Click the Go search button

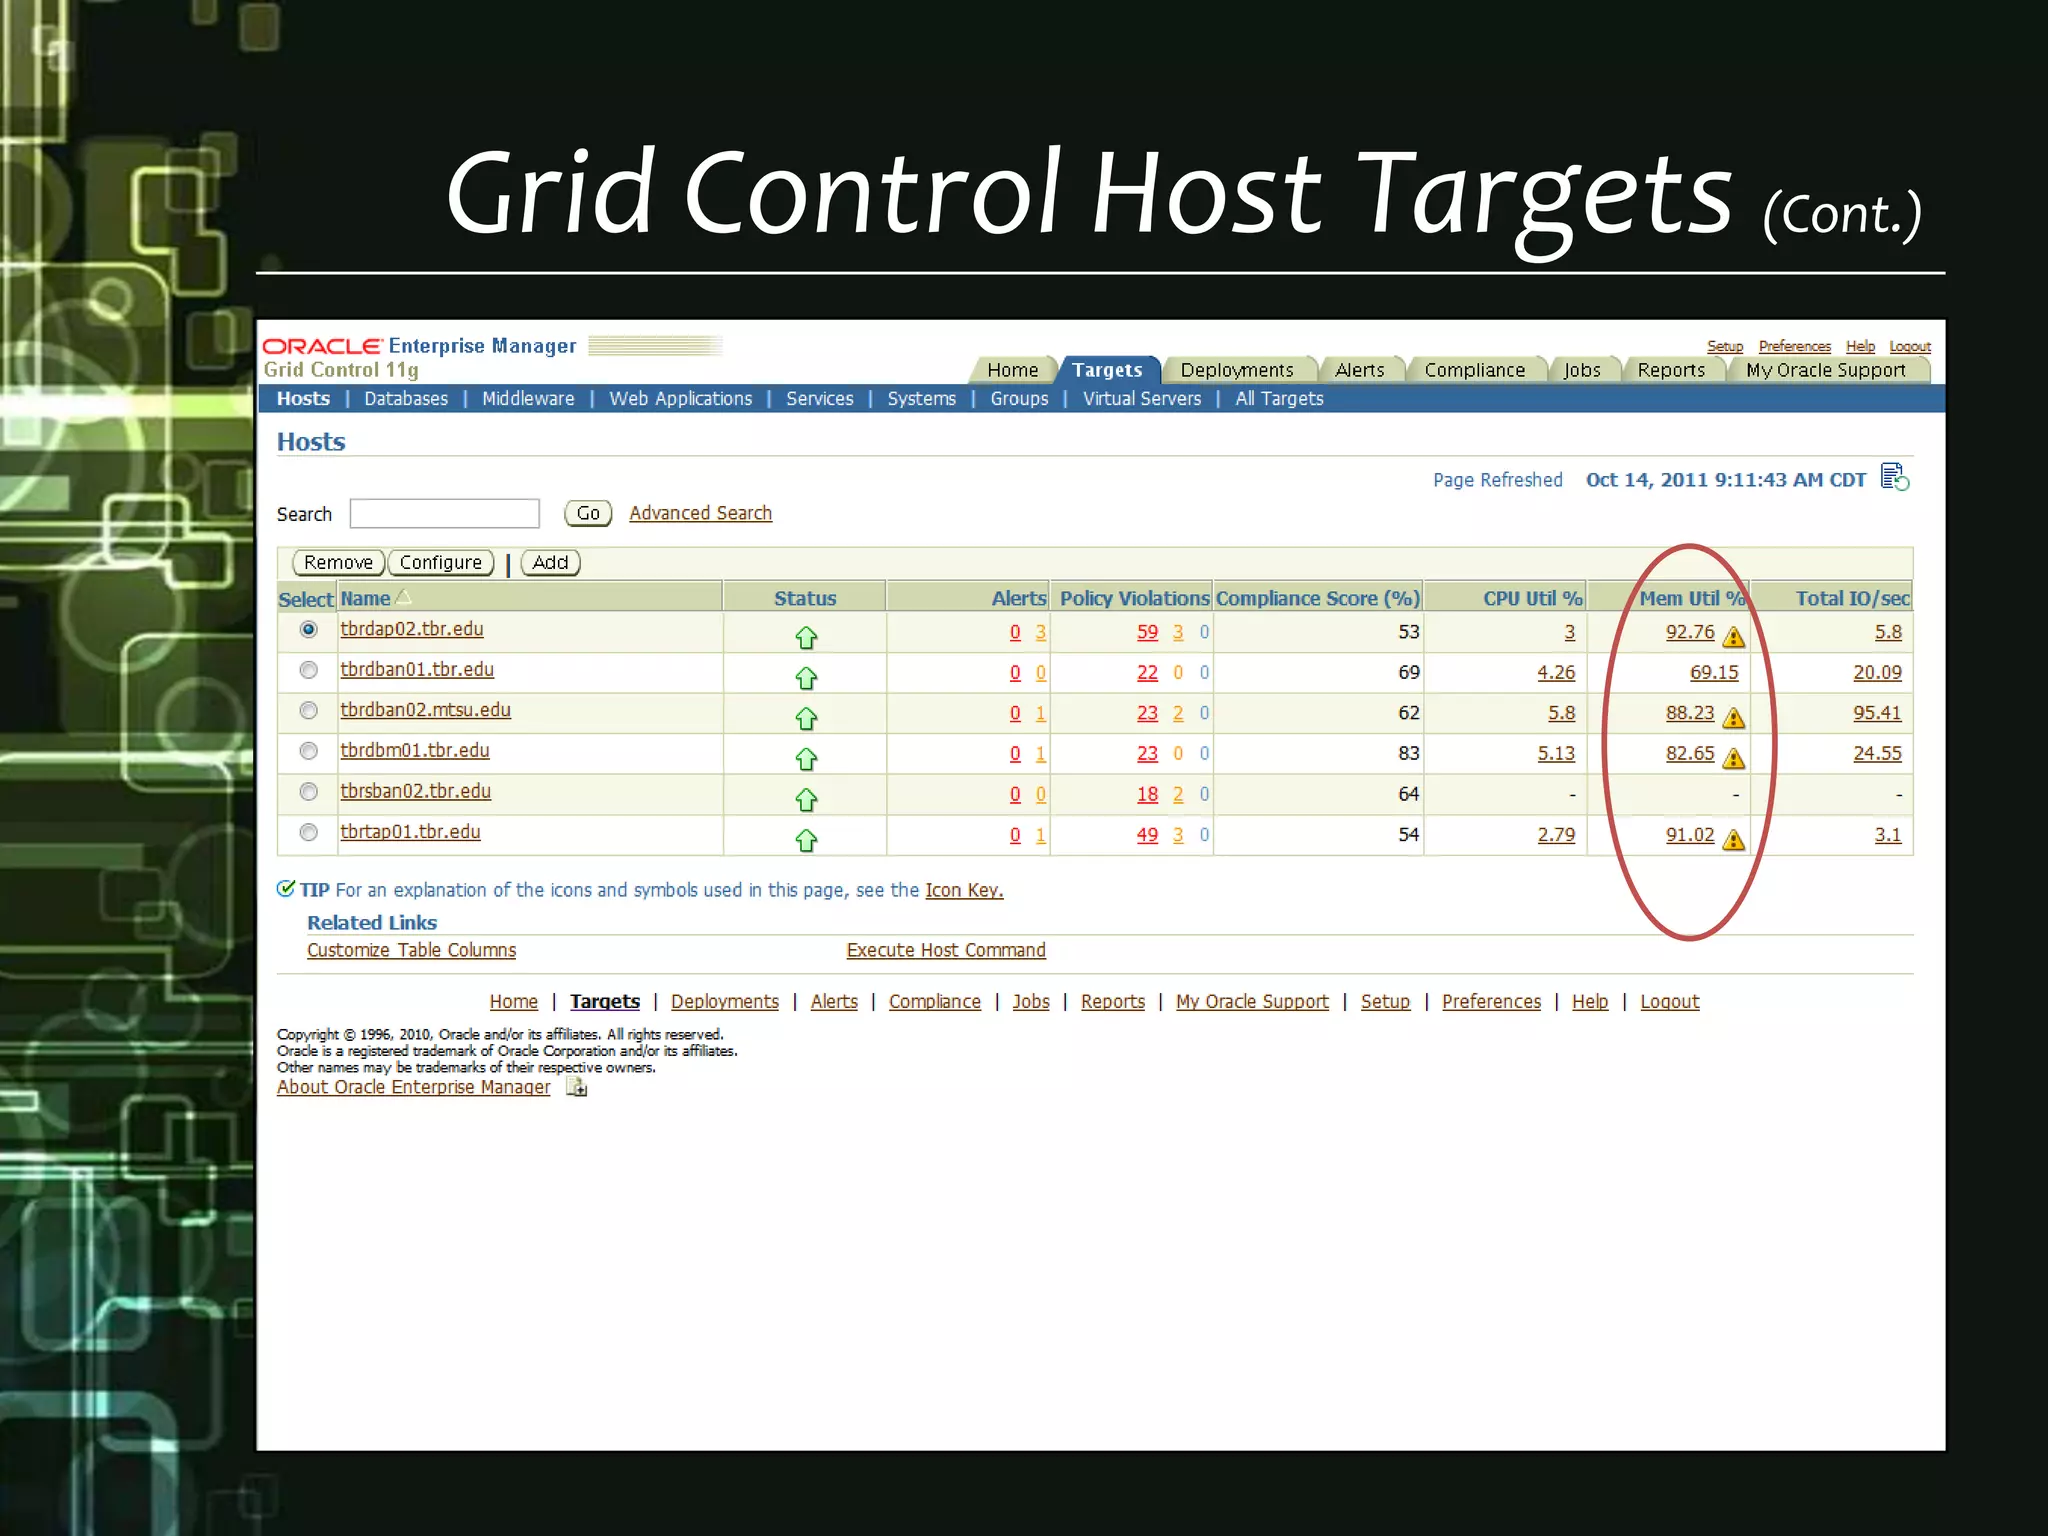pos(588,513)
